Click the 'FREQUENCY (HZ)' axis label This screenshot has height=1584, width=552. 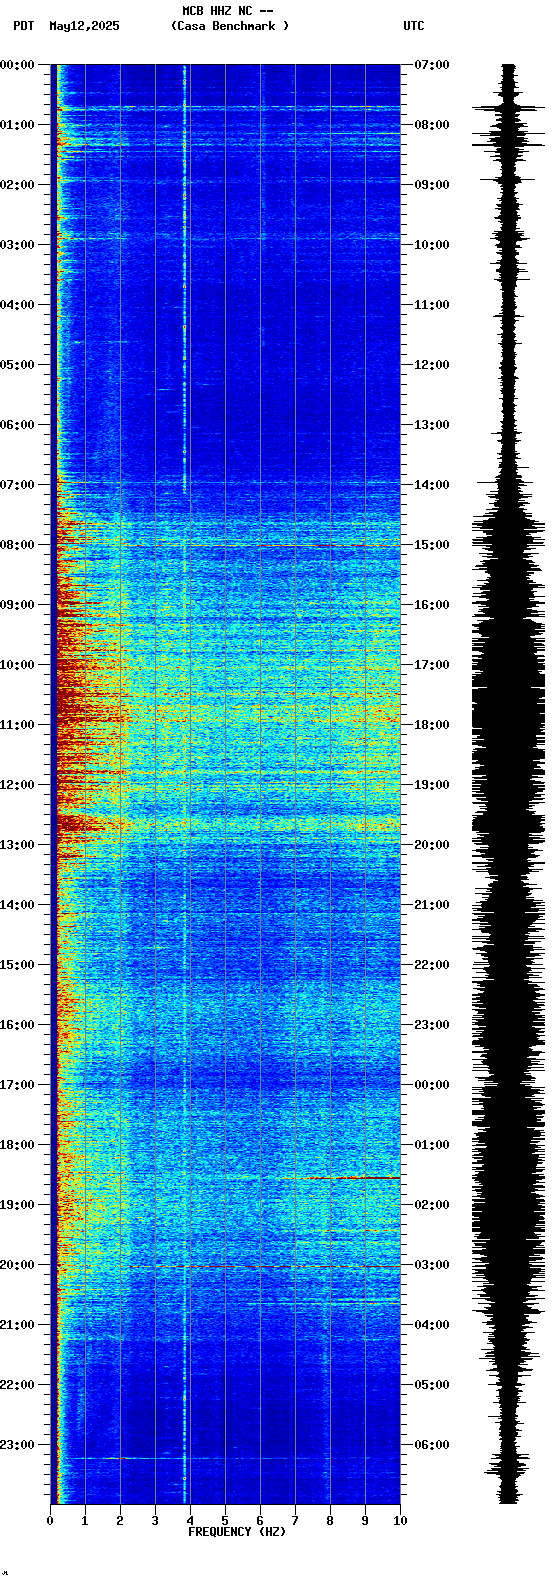click(237, 1532)
